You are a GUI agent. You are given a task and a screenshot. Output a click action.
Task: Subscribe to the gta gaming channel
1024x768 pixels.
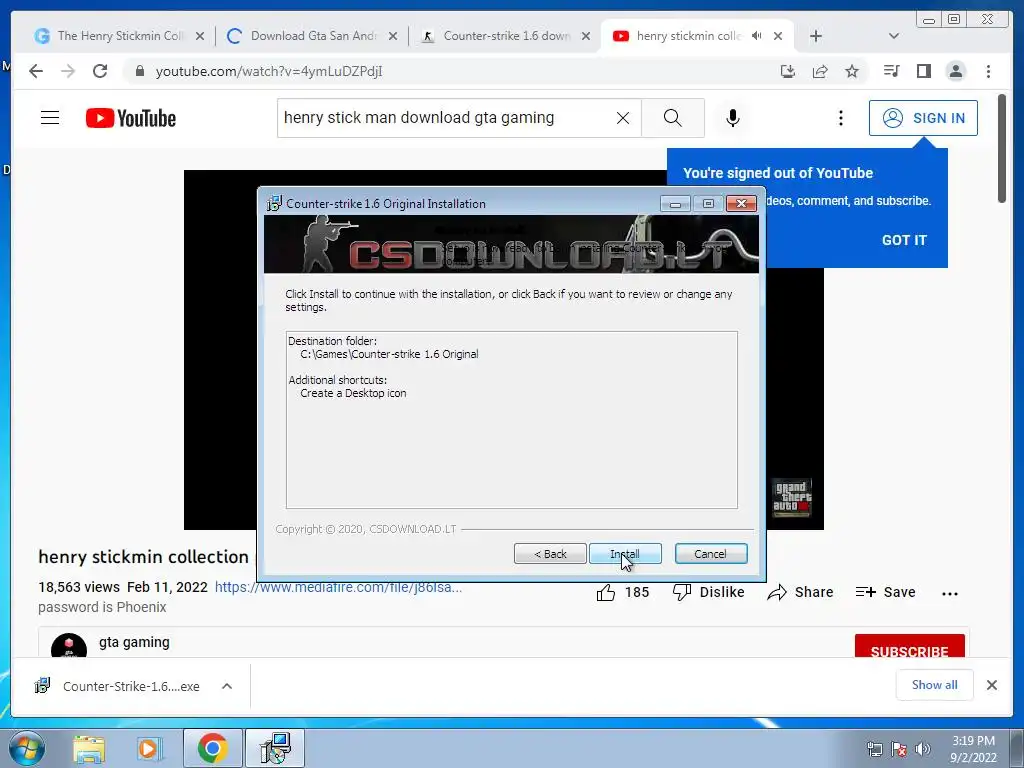pos(909,647)
